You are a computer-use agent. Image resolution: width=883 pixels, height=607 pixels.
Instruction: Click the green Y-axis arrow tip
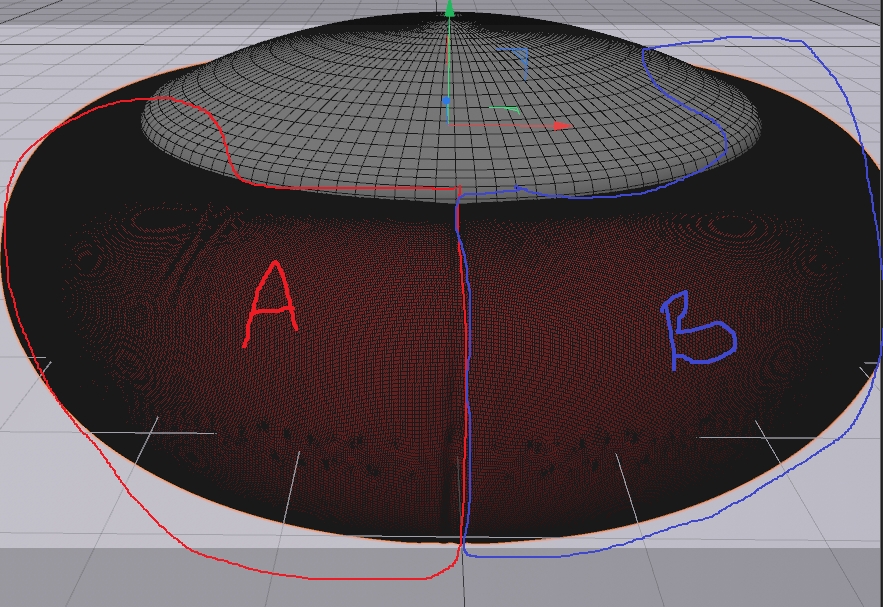pyautogui.click(x=450, y=9)
